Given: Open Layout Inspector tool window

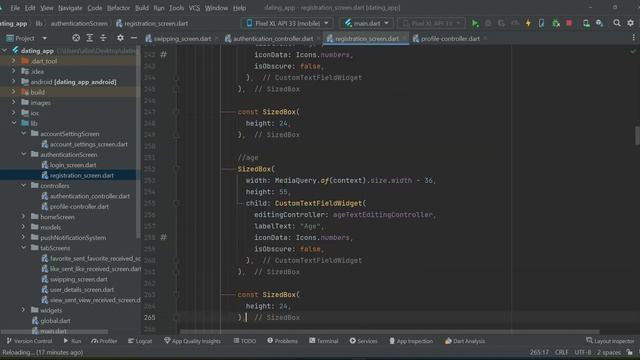Looking at the screenshot, I should [x=610, y=341].
